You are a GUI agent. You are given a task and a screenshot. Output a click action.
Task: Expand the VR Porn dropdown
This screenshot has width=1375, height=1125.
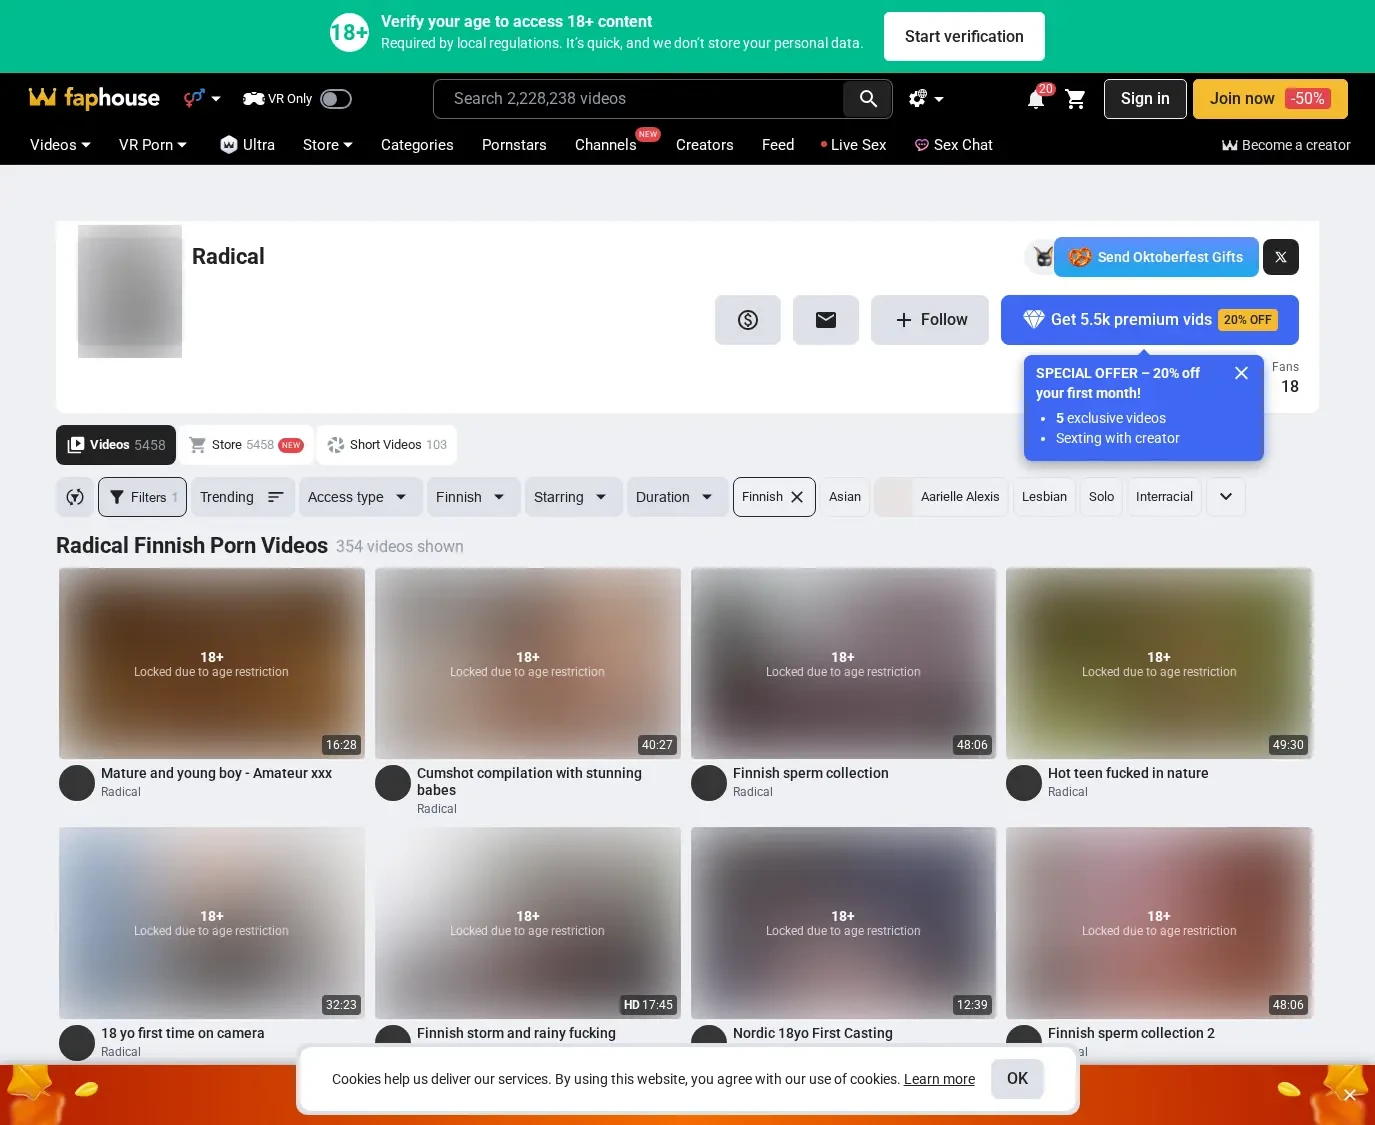(x=153, y=145)
